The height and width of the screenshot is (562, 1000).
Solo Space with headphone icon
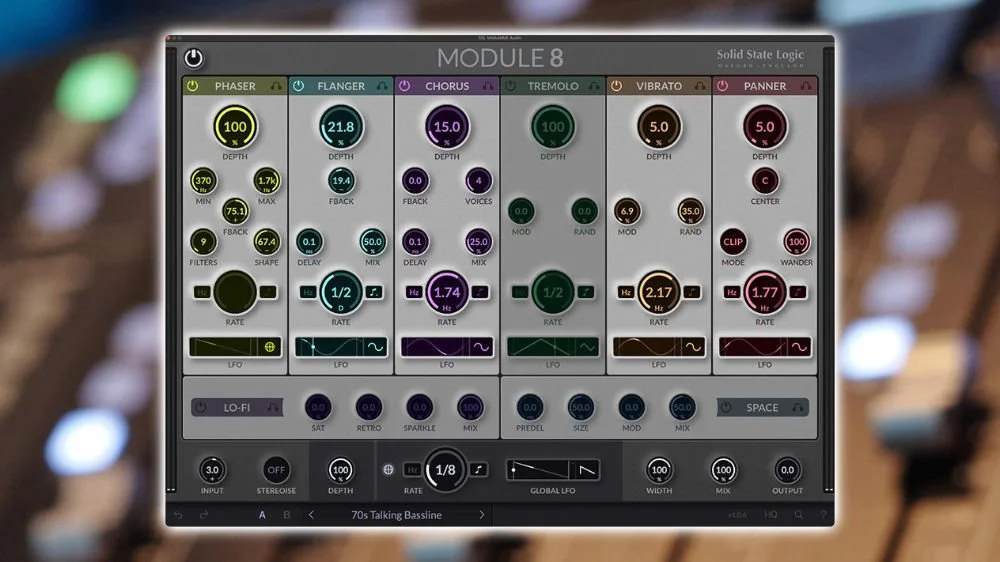798,407
